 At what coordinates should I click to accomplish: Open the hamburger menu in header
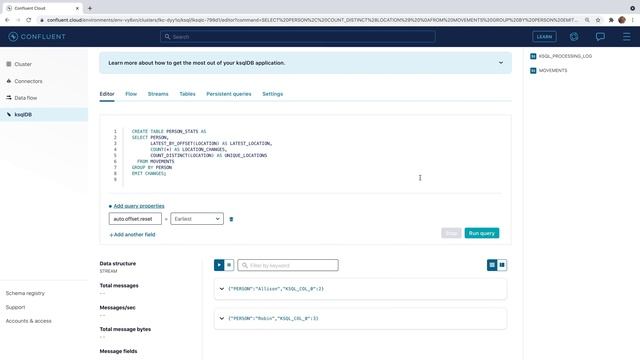coord(627,37)
